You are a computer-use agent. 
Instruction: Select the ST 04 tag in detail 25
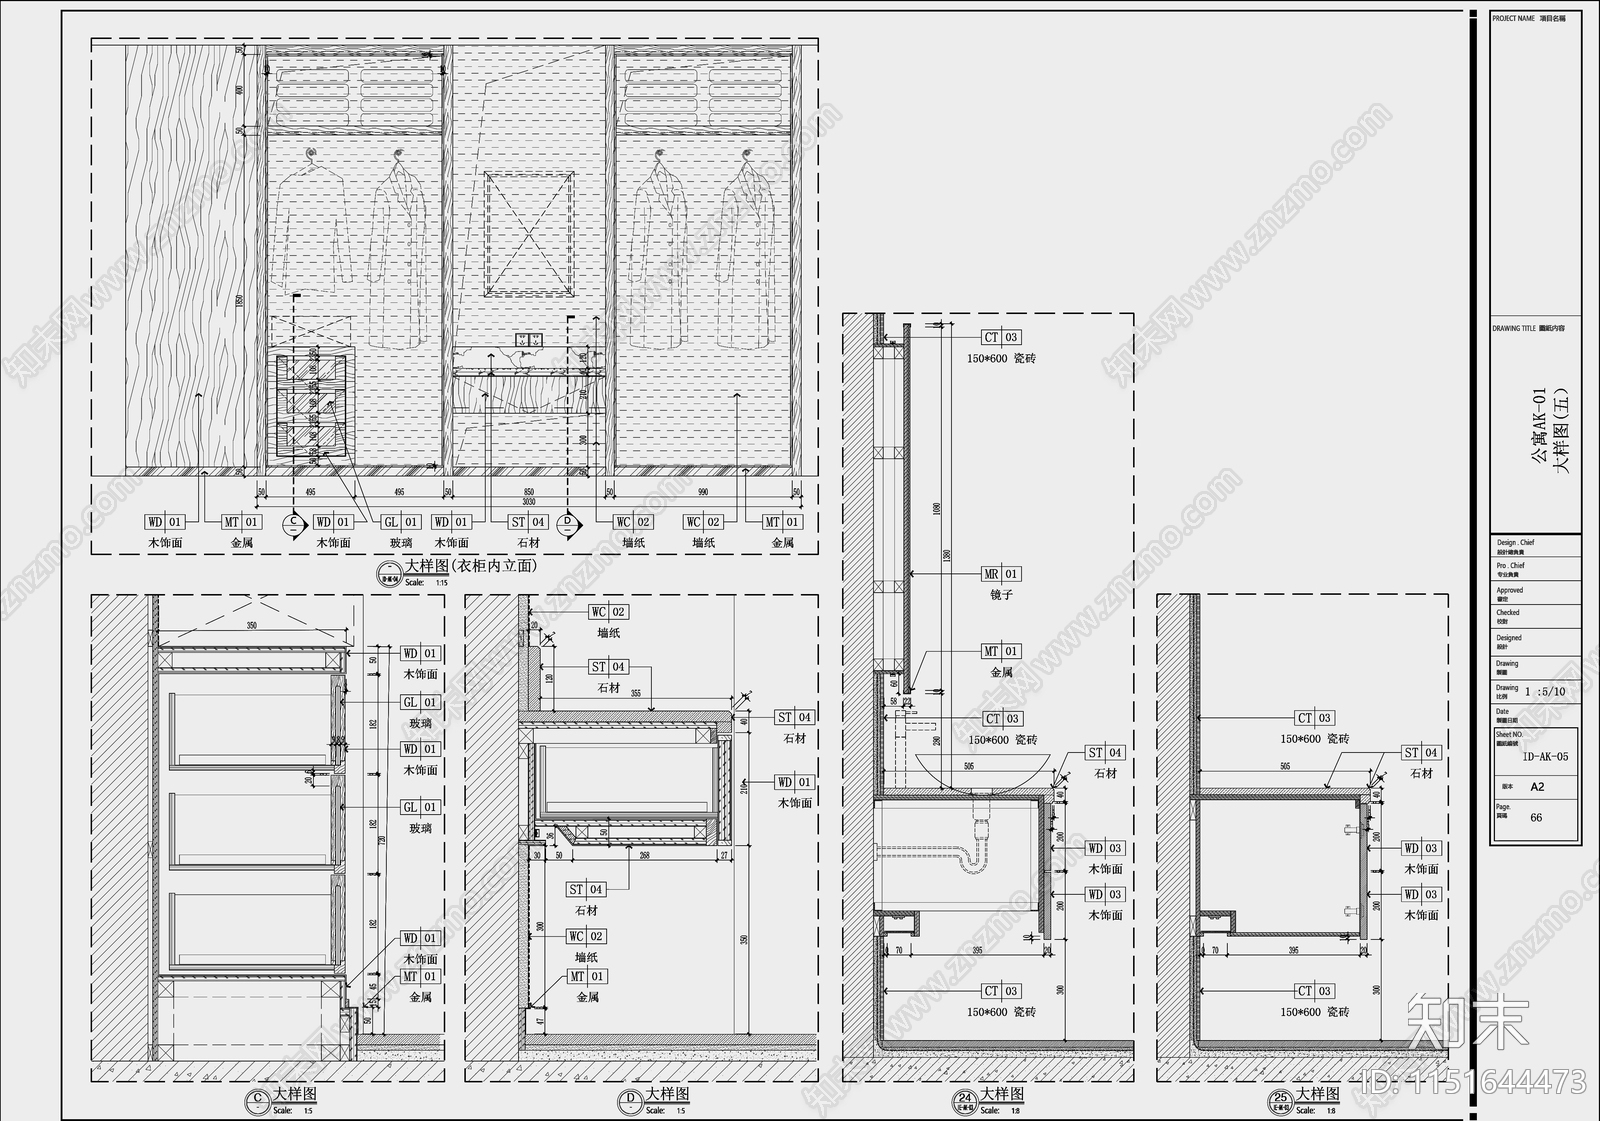[x=1421, y=753]
